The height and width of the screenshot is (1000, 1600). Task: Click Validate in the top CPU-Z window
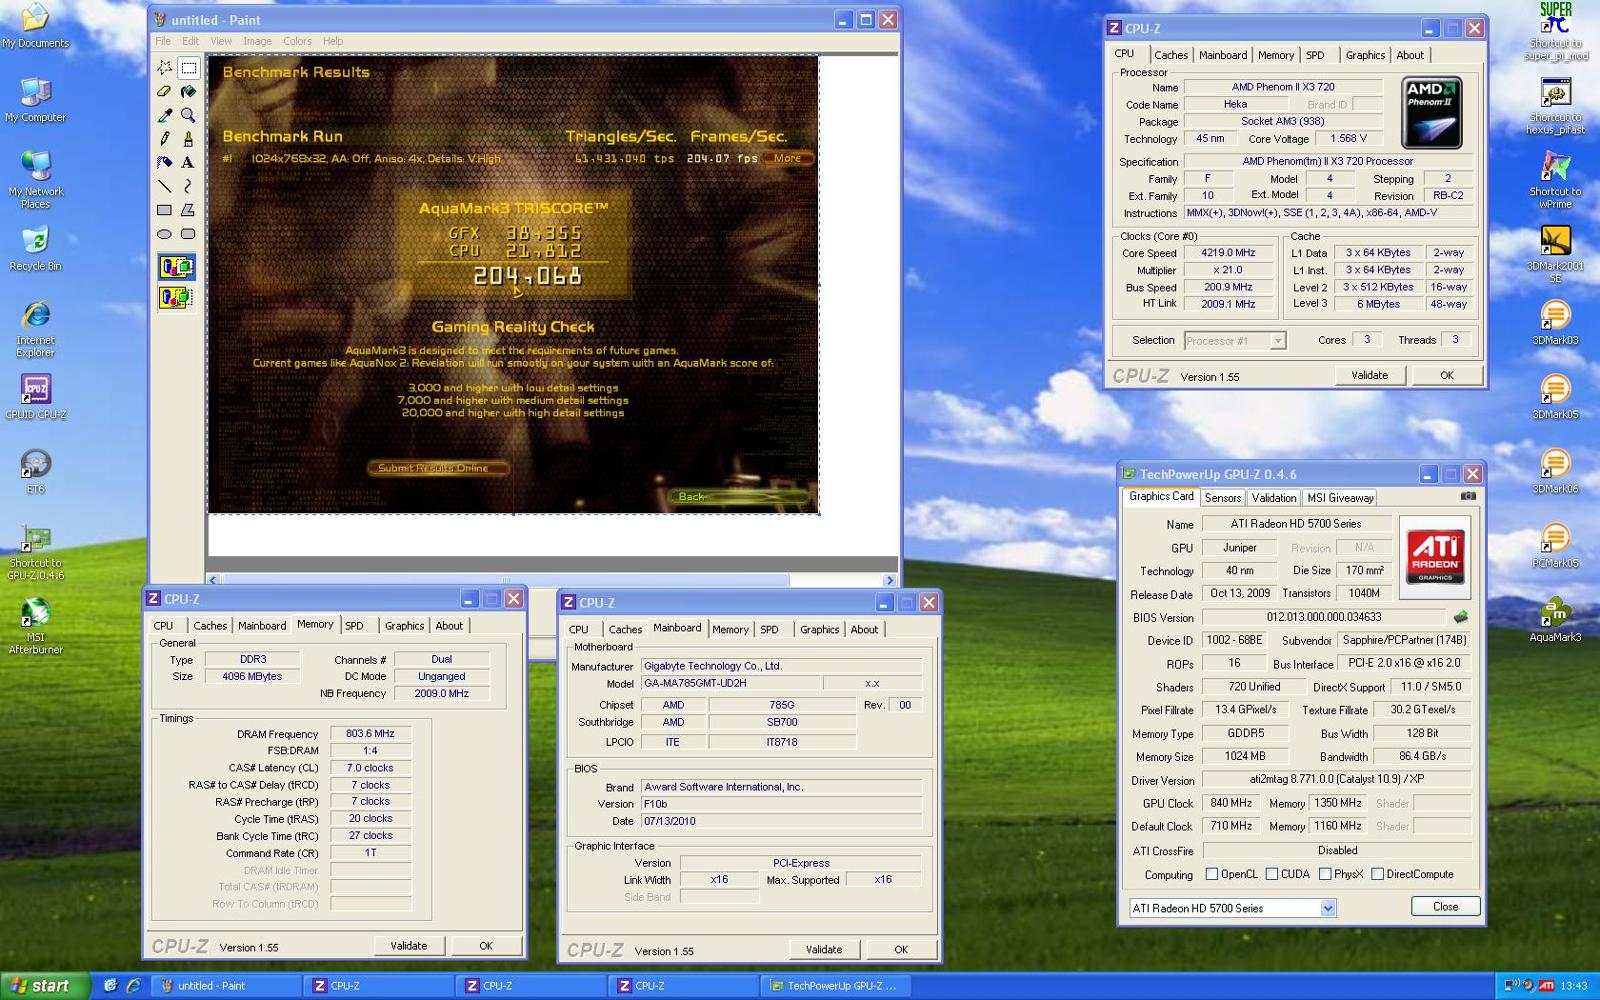point(1370,375)
